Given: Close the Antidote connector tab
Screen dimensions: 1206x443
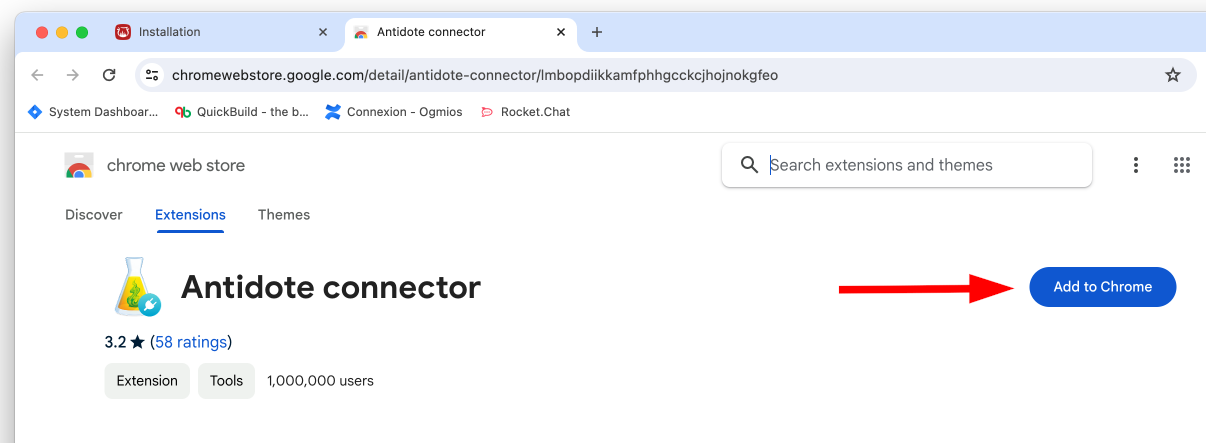Looking at the screenshot, I should tap(562, 32).
